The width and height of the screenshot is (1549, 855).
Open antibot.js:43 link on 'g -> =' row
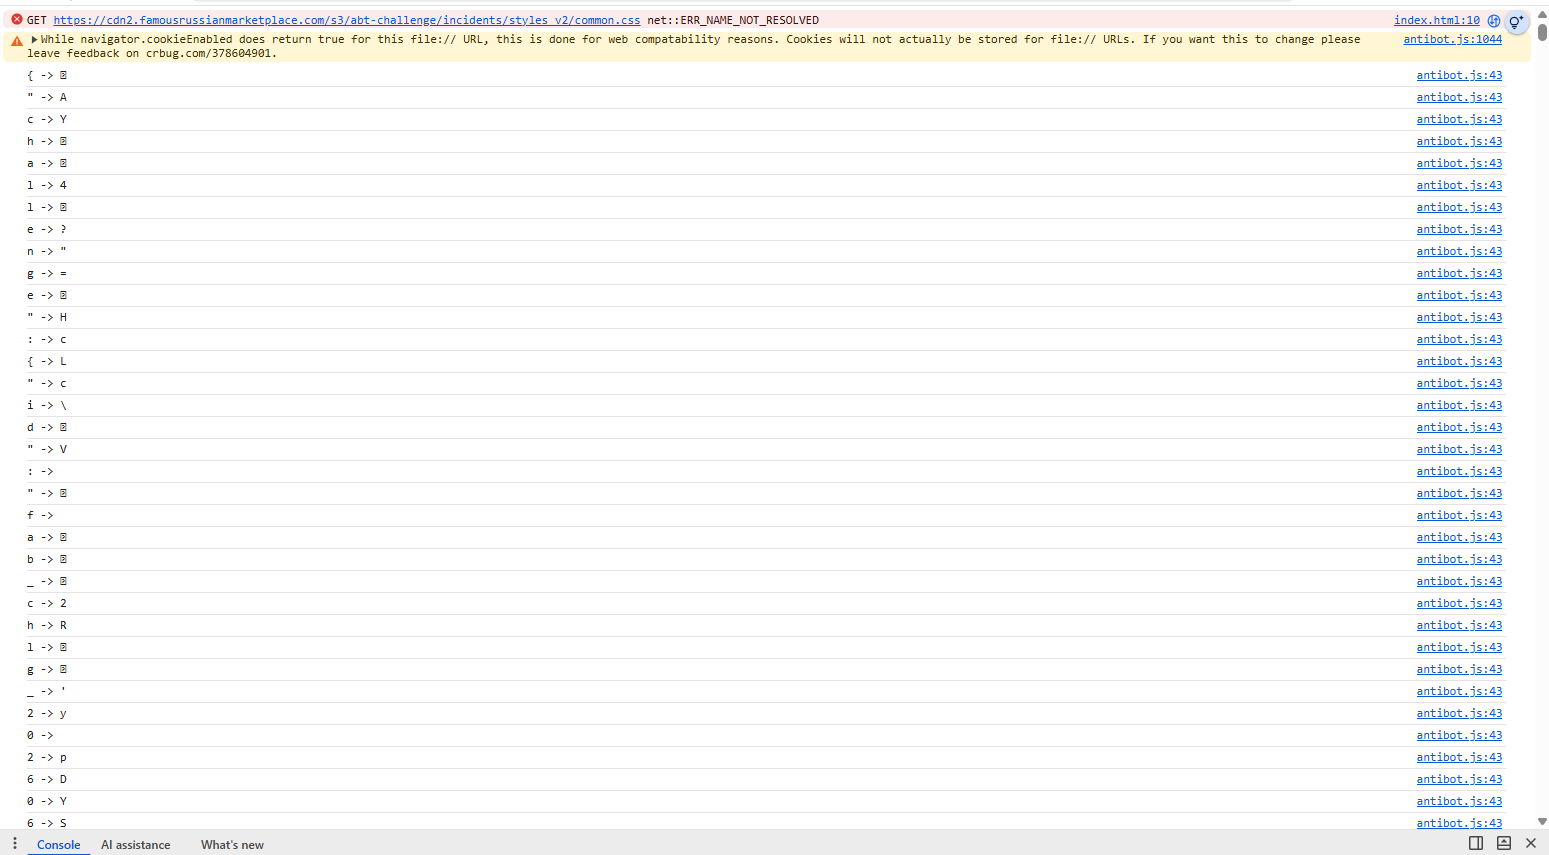(x=1459, y=273)
